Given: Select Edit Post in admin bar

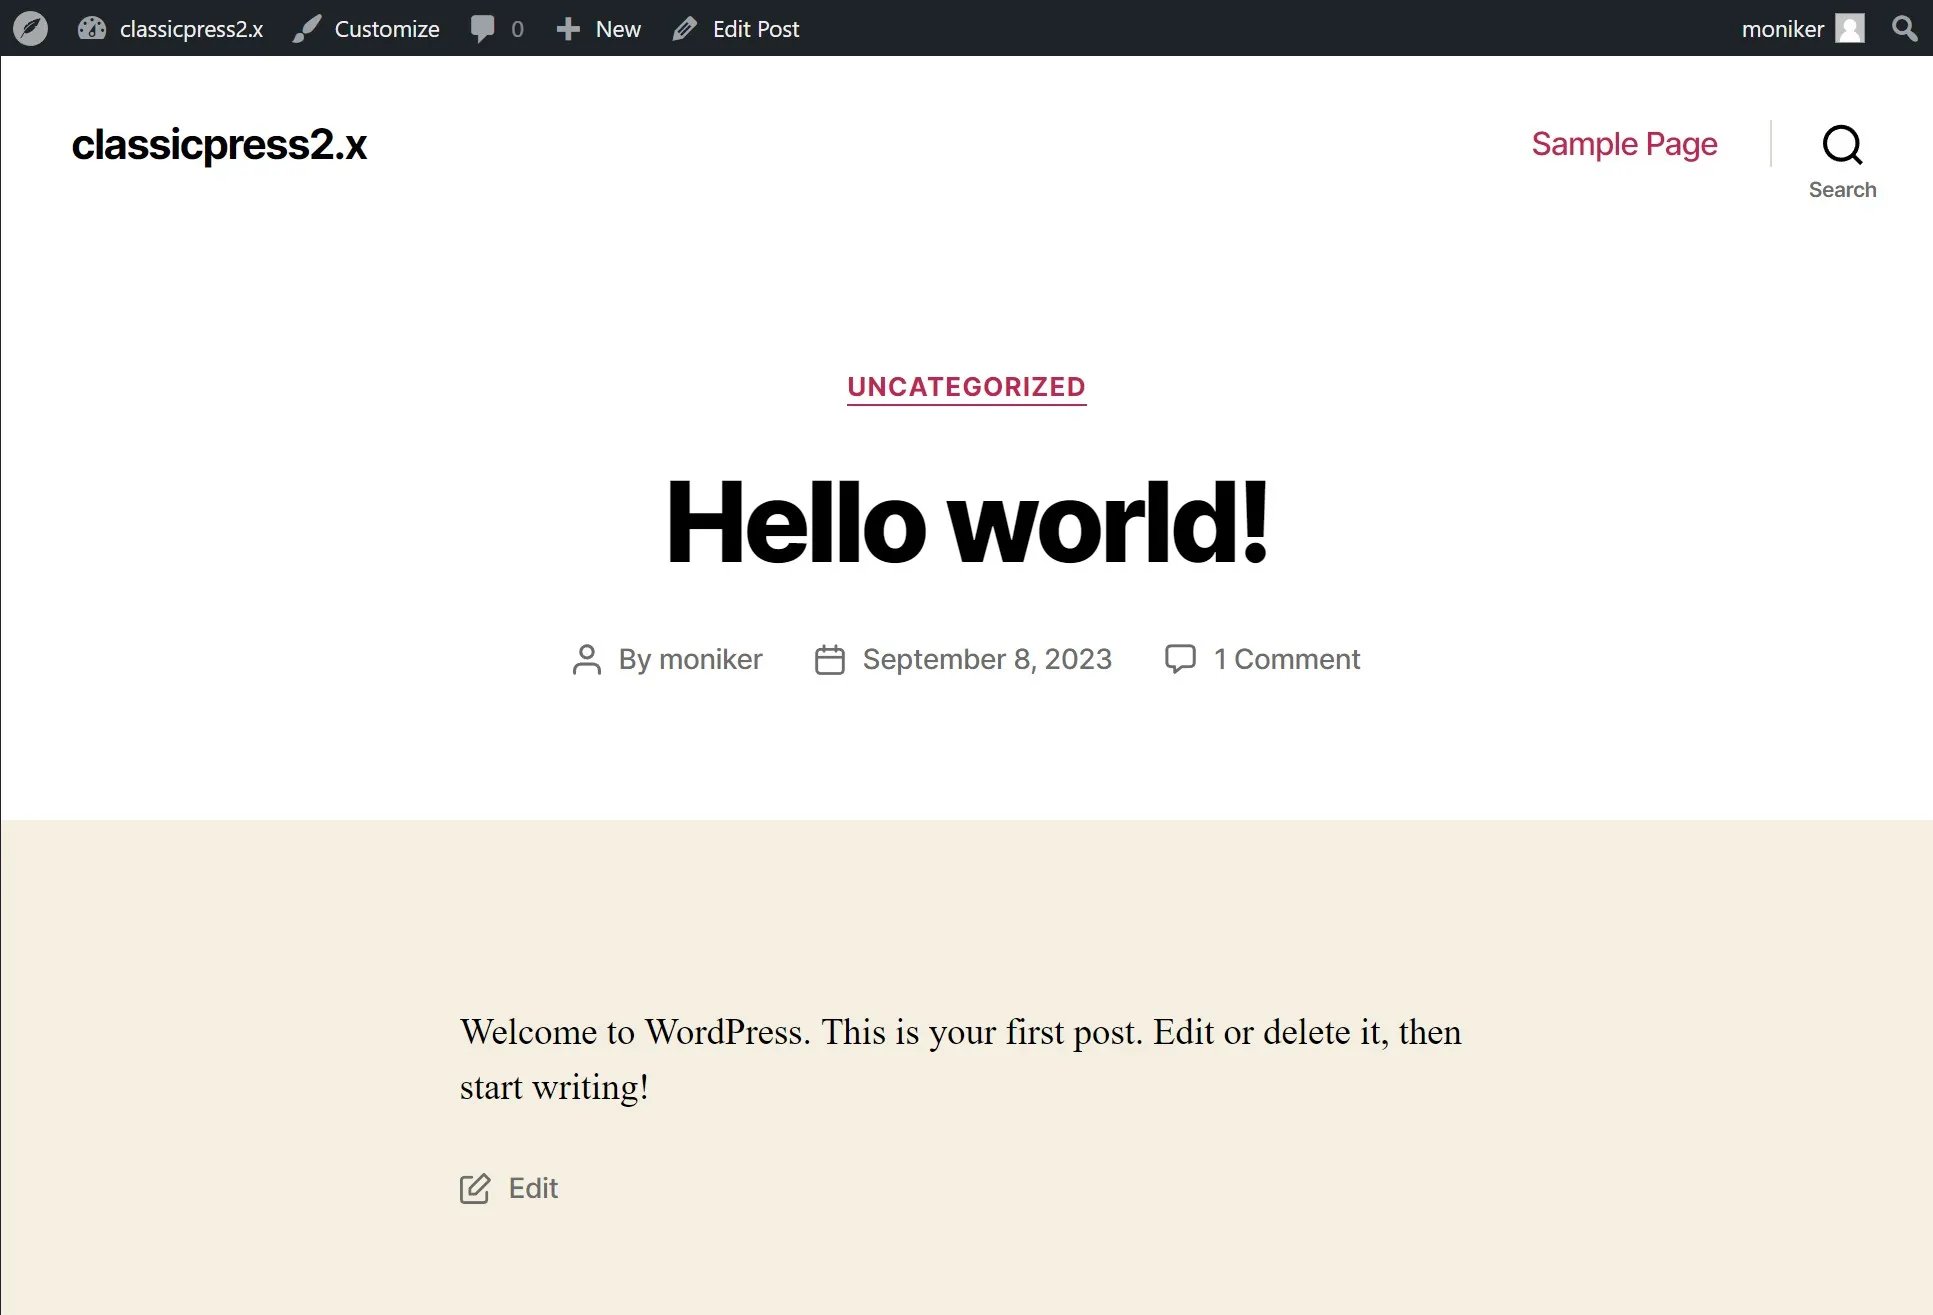Looking at the screenshot, I should [x=755, y=29].
